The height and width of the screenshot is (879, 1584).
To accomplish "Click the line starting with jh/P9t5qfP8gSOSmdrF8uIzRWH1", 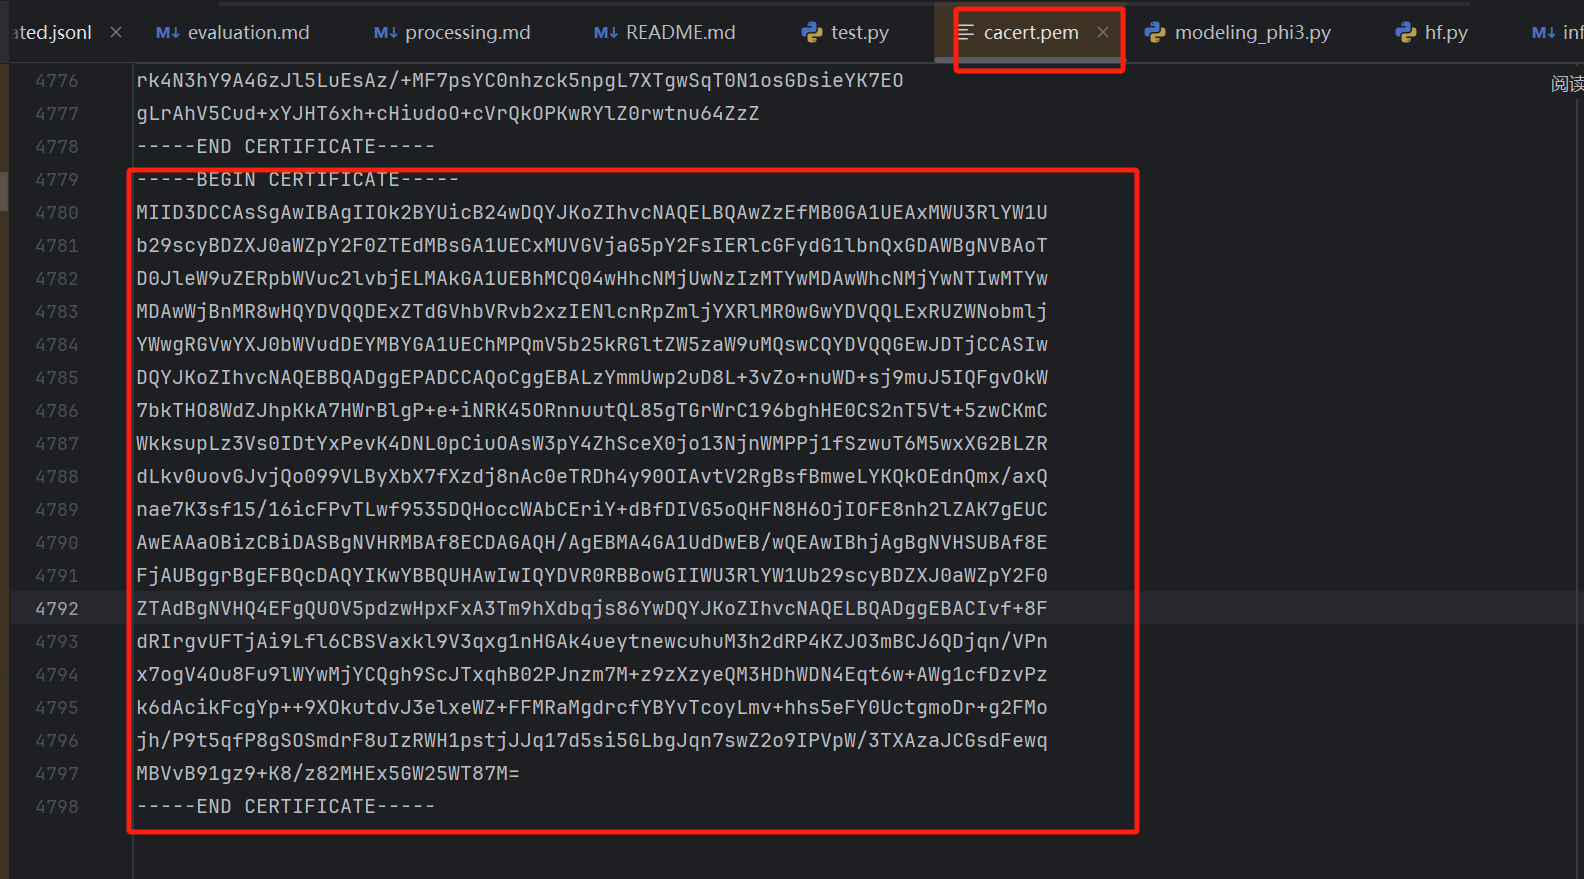I will point(592,740).
